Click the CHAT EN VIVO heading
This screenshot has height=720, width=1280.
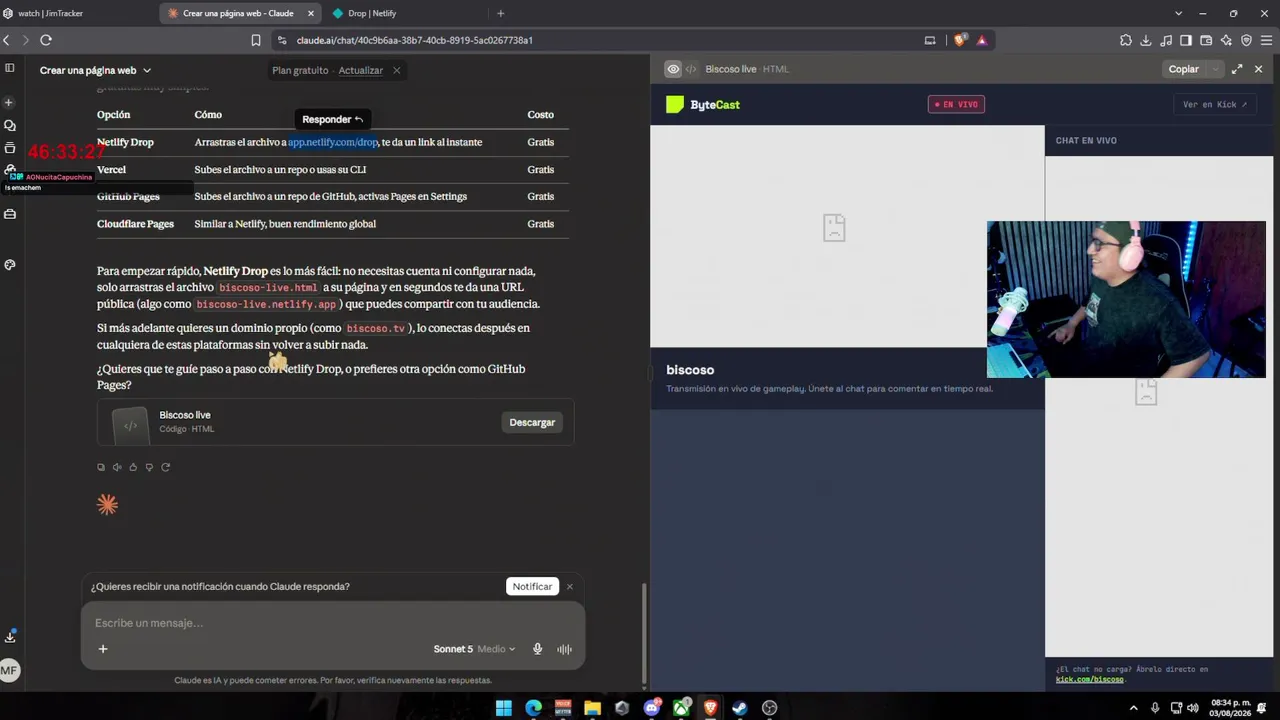(x=1086, y=141)
